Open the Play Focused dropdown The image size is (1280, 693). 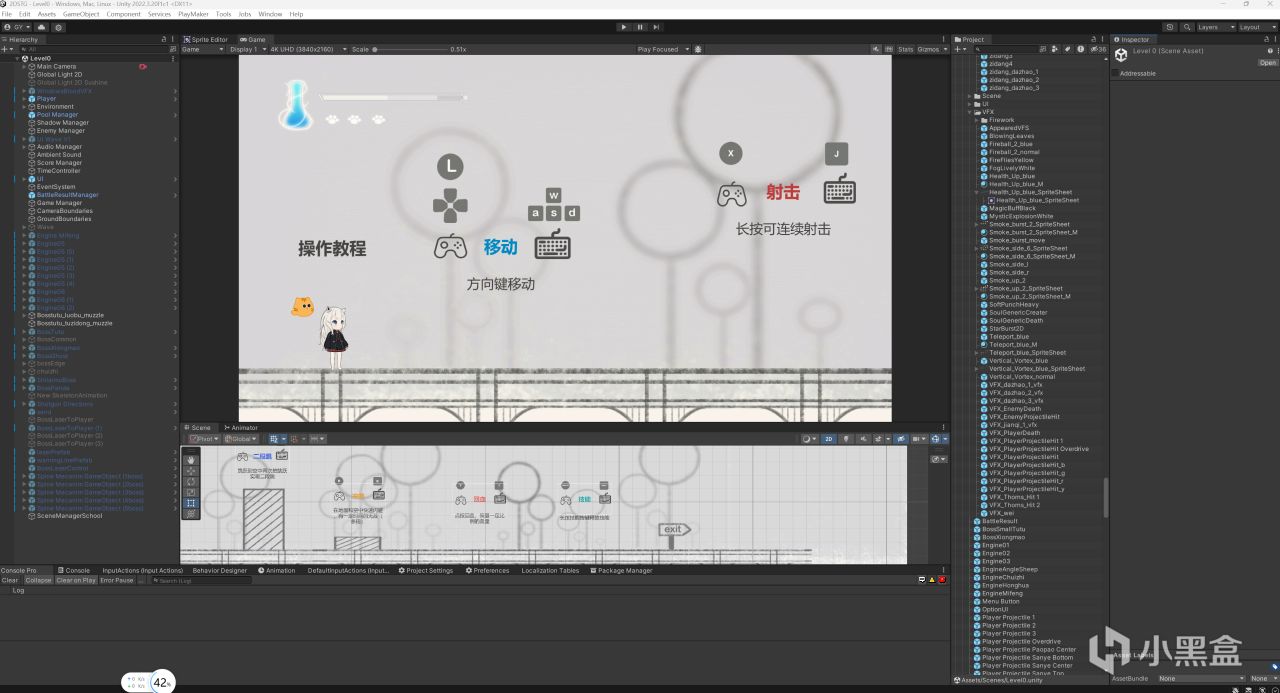(x=662, y=49)
